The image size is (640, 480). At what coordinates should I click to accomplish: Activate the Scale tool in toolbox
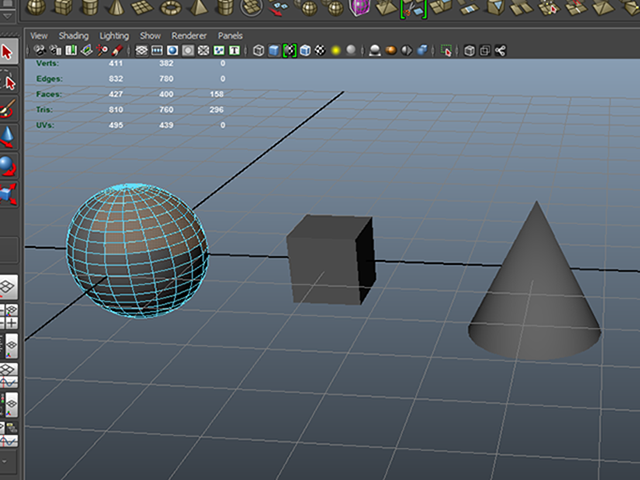click(x=8, y=194)
